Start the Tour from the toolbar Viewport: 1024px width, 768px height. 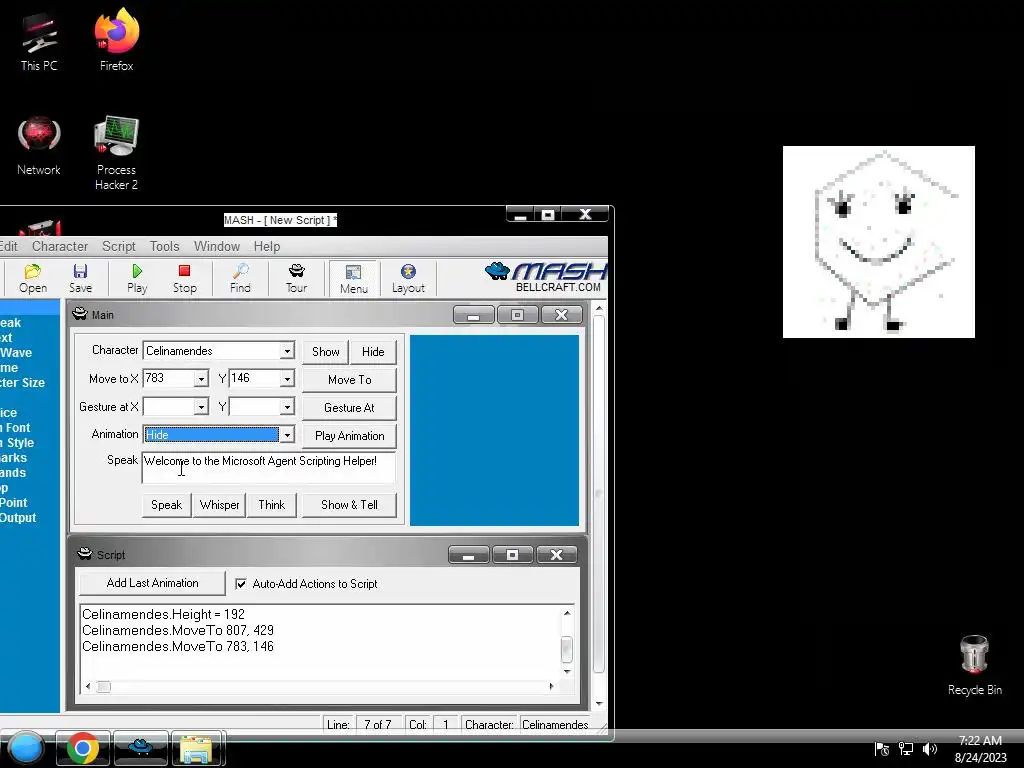point(296,278)
